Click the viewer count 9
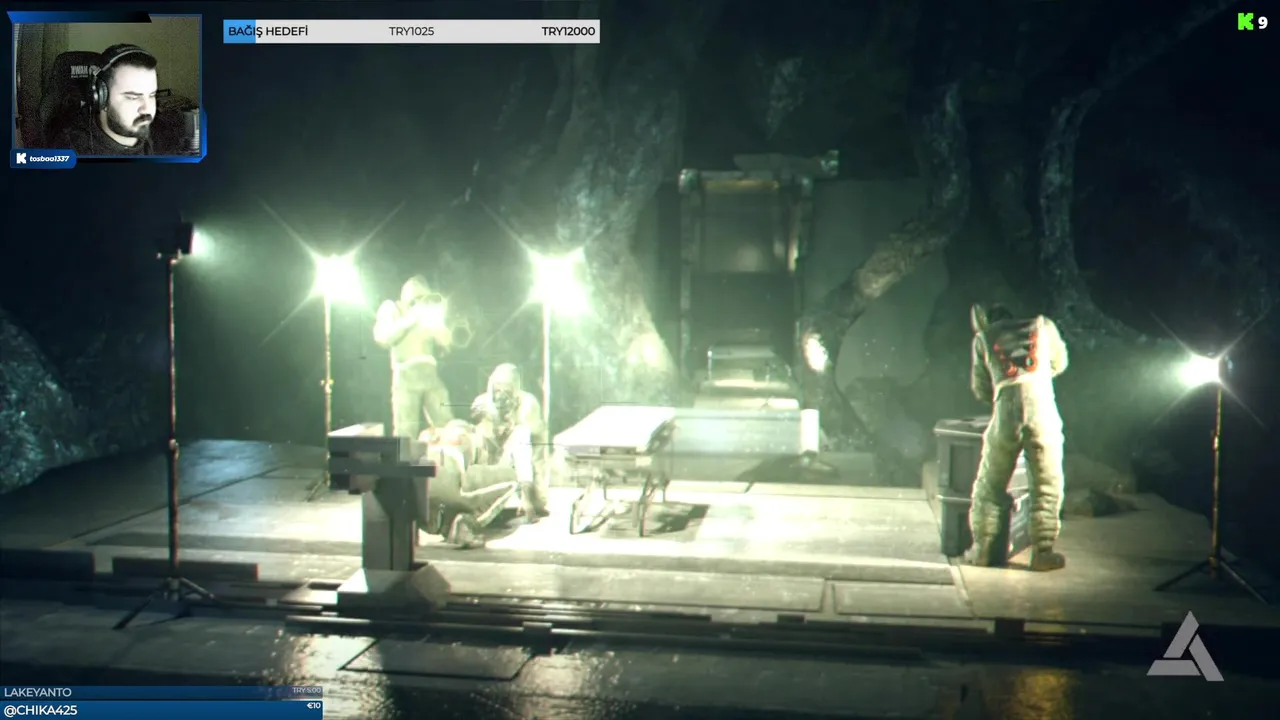Screen dimensions: 1280x720 tap(1263, 22)
